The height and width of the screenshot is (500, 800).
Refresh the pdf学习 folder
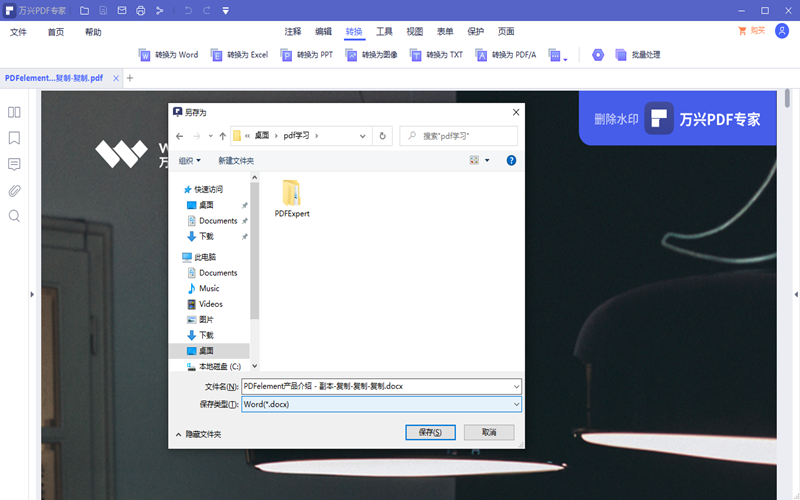[x=382, y=136]
